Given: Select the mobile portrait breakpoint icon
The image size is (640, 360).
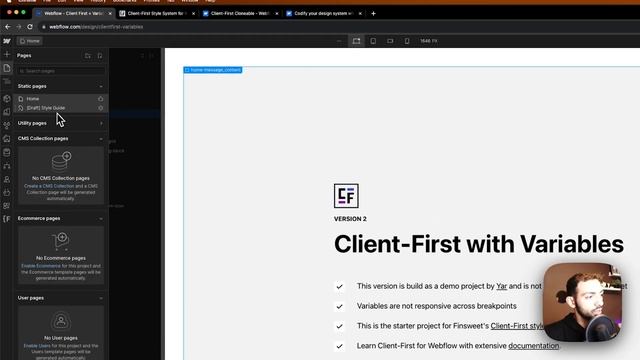Looking at the screenshot, I should [407, 41].
